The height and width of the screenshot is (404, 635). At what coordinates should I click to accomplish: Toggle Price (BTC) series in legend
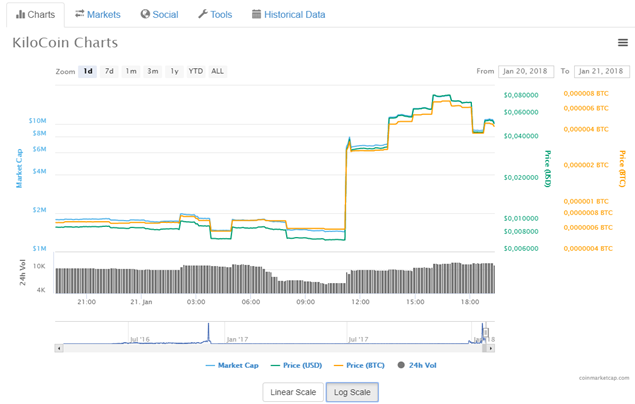[x=359, y=365]
